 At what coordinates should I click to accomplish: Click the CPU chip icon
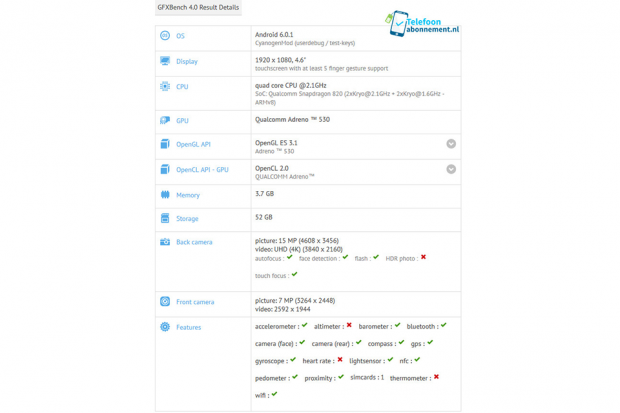(165, 87)
